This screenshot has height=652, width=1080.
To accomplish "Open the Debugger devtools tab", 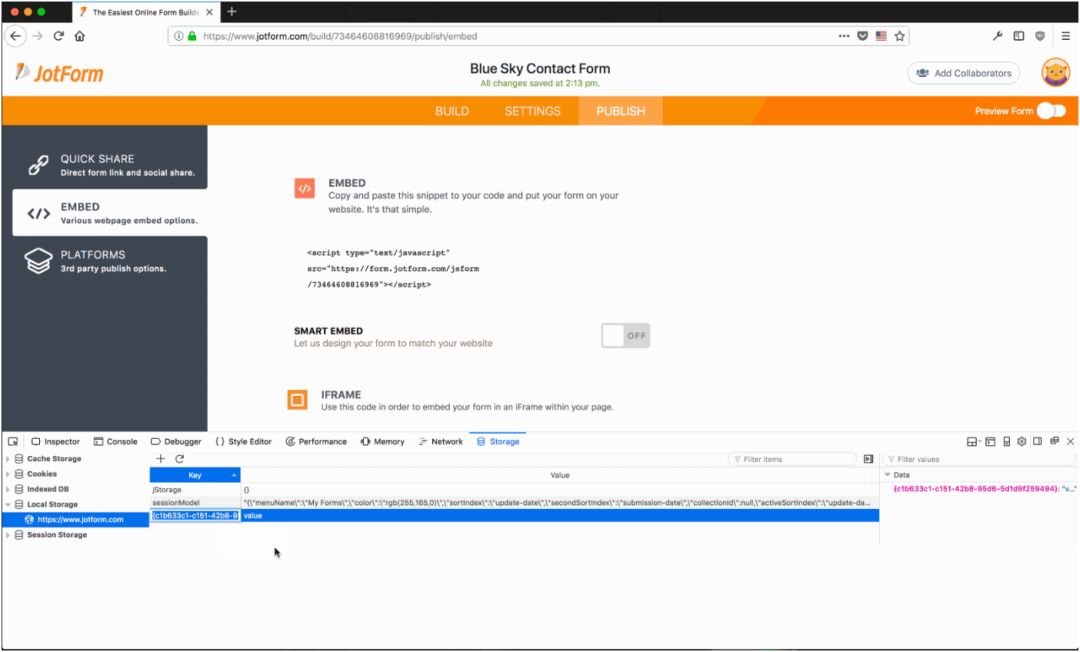I will coord(176,441).
